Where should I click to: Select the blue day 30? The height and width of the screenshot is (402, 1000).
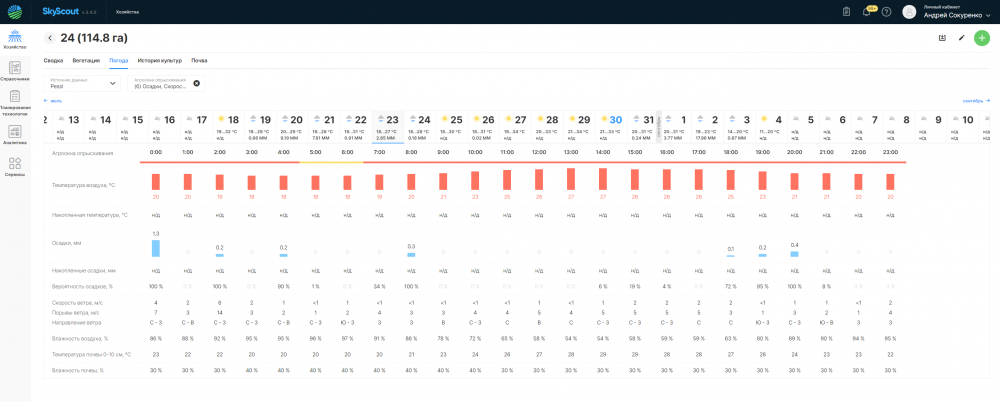pyautogui.click(x=611, y=127)
